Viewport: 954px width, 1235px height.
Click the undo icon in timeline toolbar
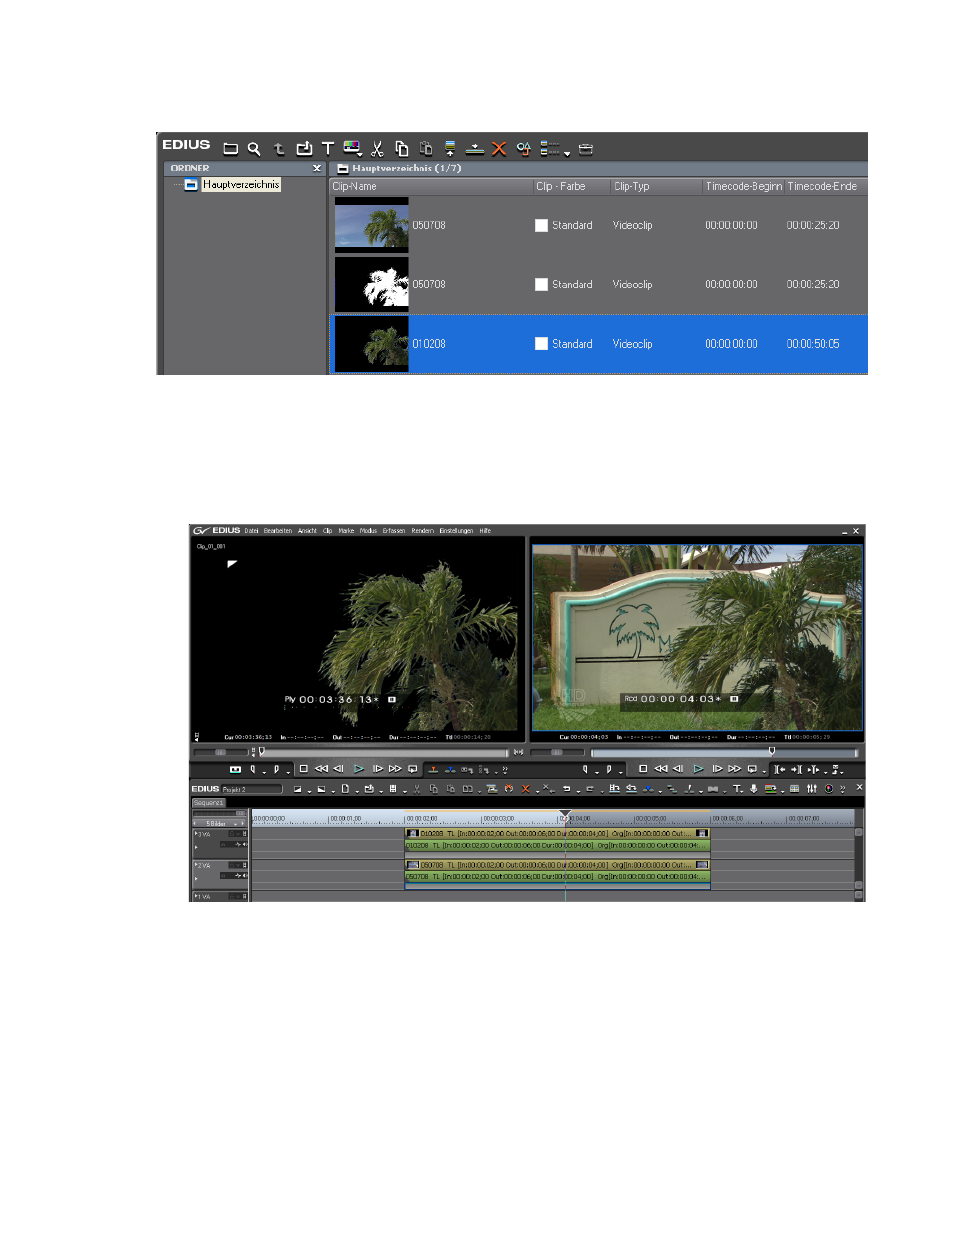tap(567, 789)
